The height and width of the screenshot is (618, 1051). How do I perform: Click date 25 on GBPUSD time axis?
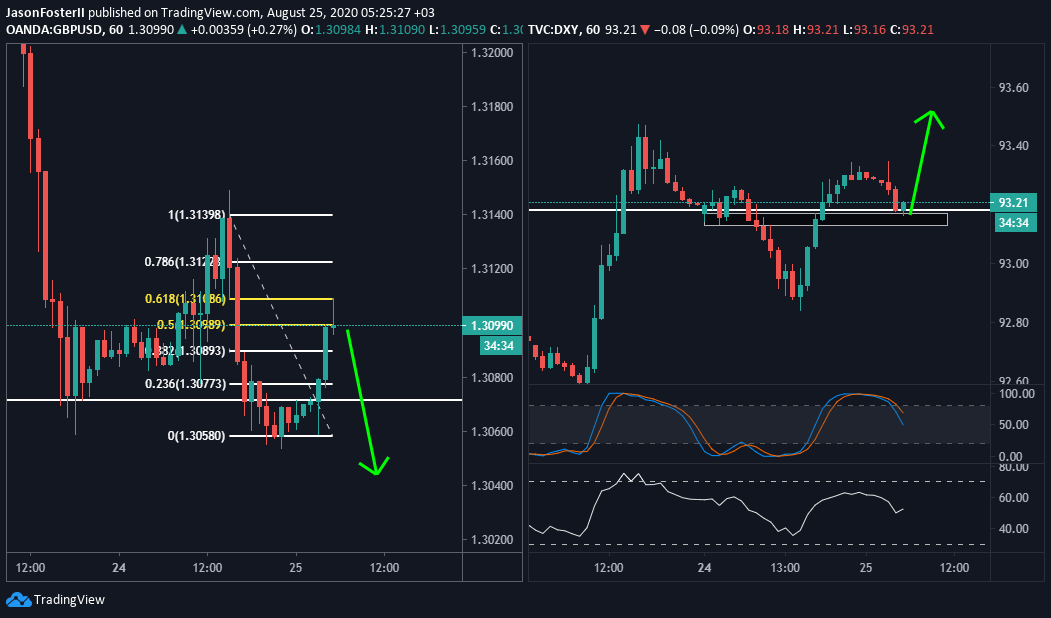[x=296, y=568]
